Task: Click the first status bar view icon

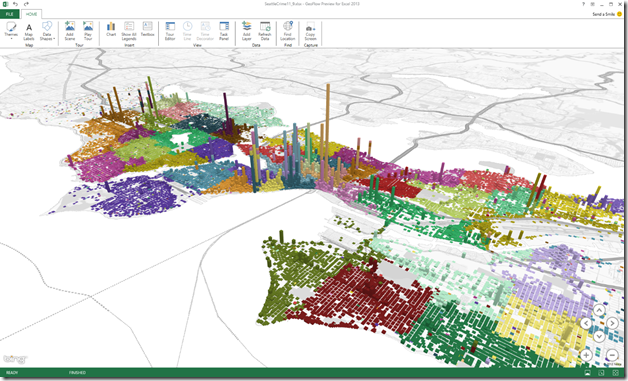Action: (588, 373)
